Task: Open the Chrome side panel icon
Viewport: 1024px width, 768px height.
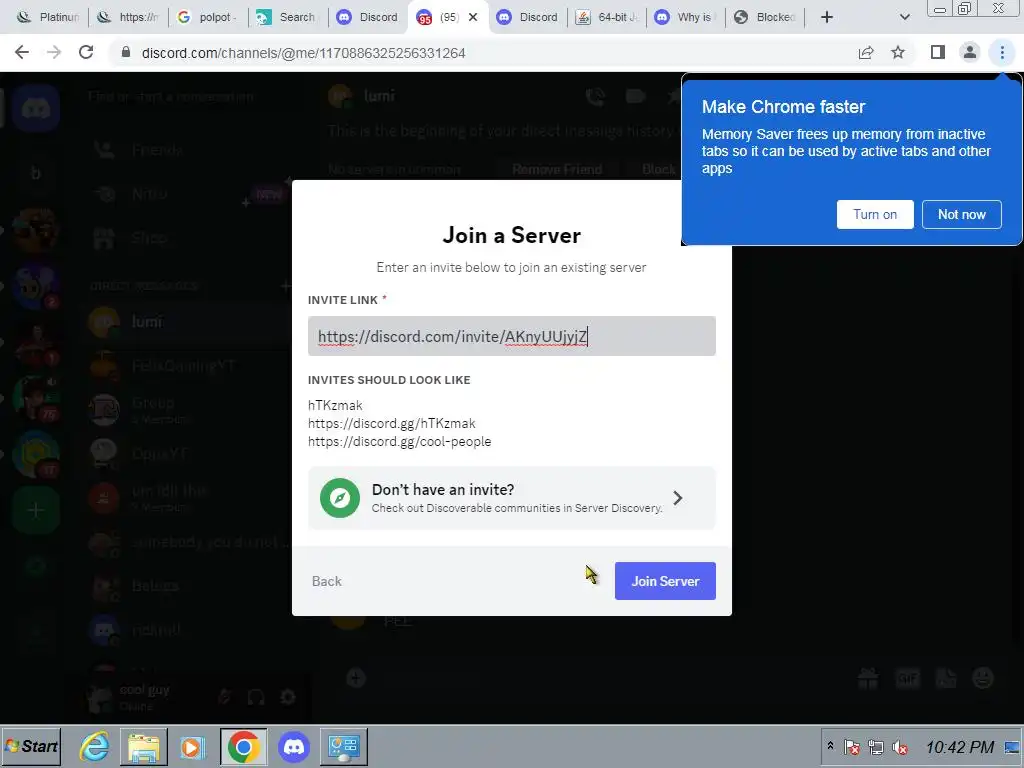Action: 938,52
